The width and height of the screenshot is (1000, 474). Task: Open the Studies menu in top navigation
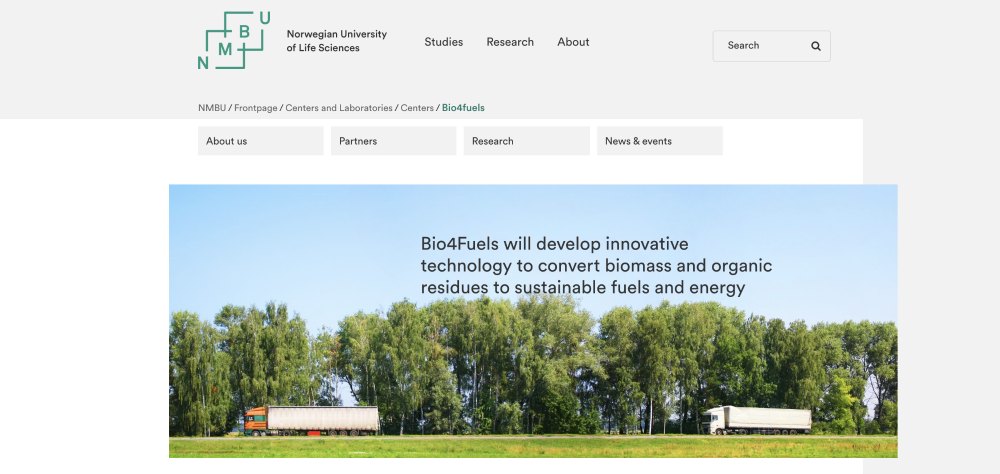(443, 42)
